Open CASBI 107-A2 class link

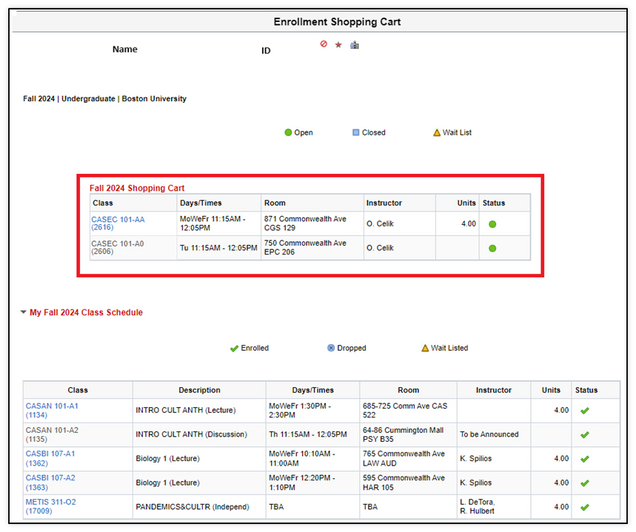[x=50, y=483]
